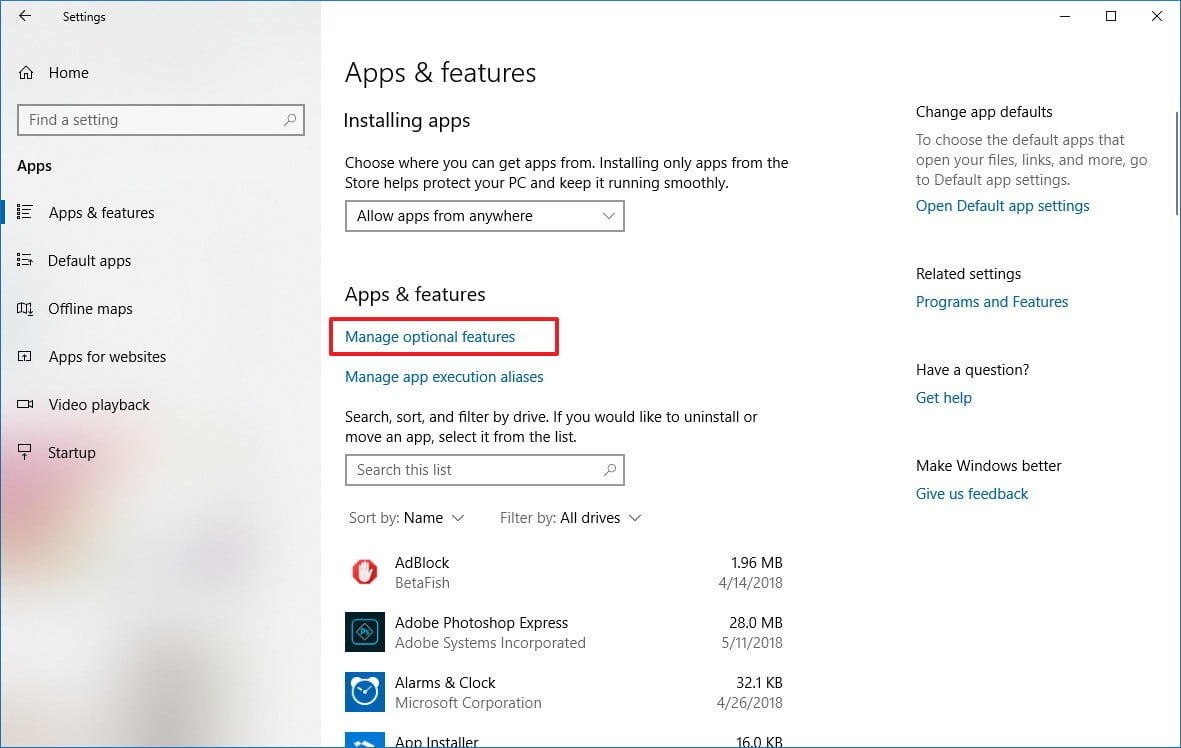Click Manage optional features link
Image resolution: width=1181 pixels, height=748 pixels.
click(x=430, y=337)
